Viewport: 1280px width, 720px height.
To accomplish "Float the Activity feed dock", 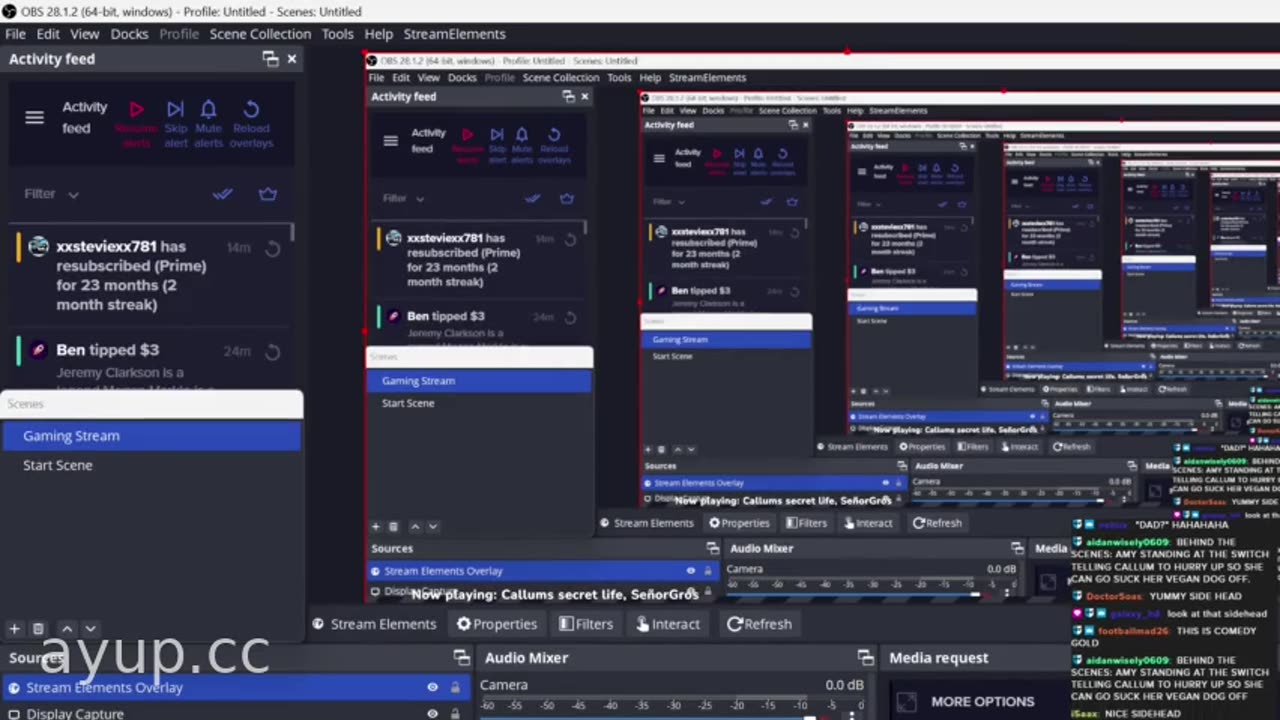I will (x=270, y=59).
